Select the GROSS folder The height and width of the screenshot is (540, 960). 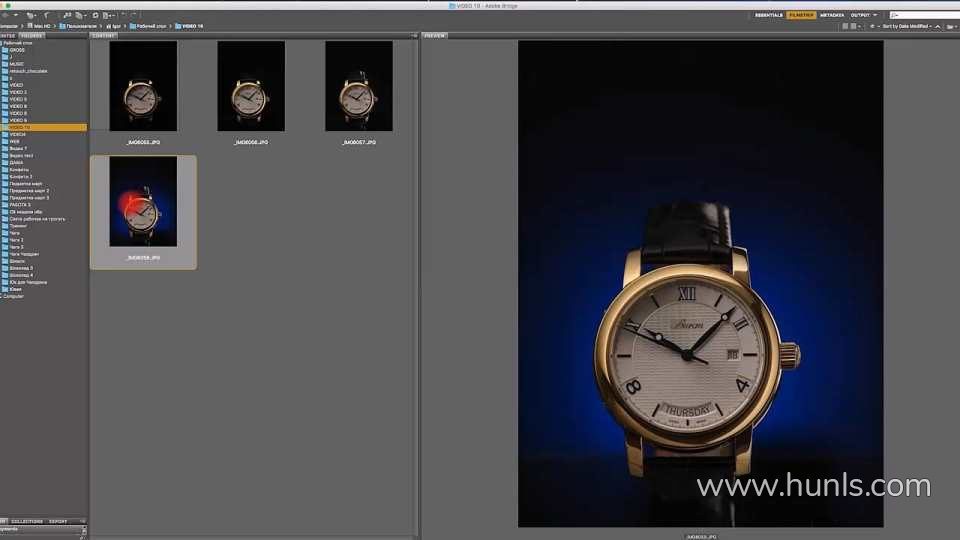[17, 50]
